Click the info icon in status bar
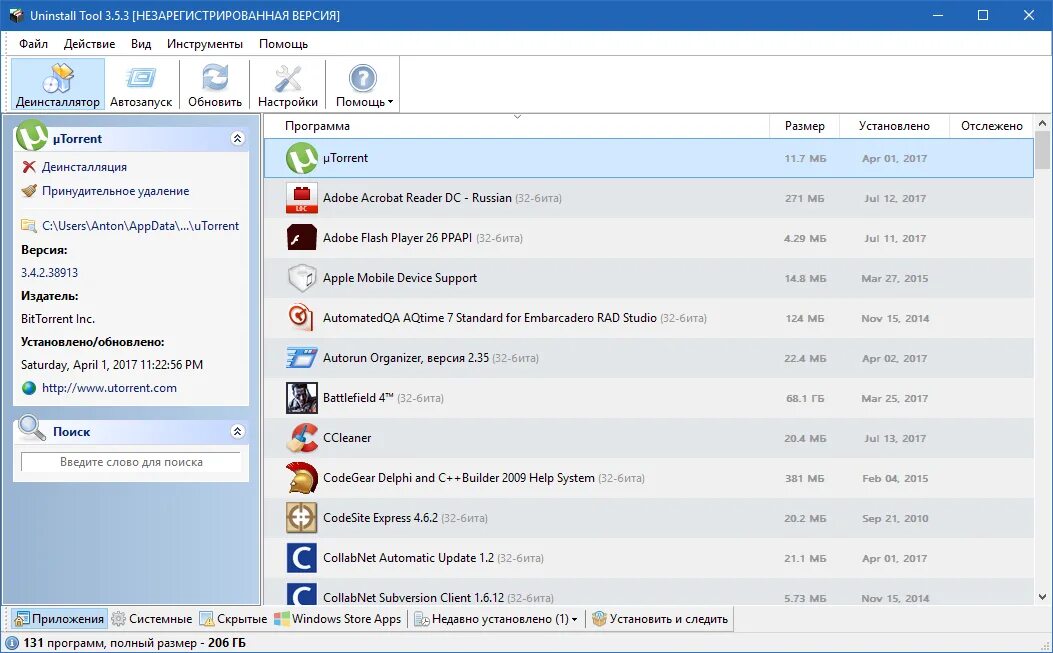 (11, 643)
